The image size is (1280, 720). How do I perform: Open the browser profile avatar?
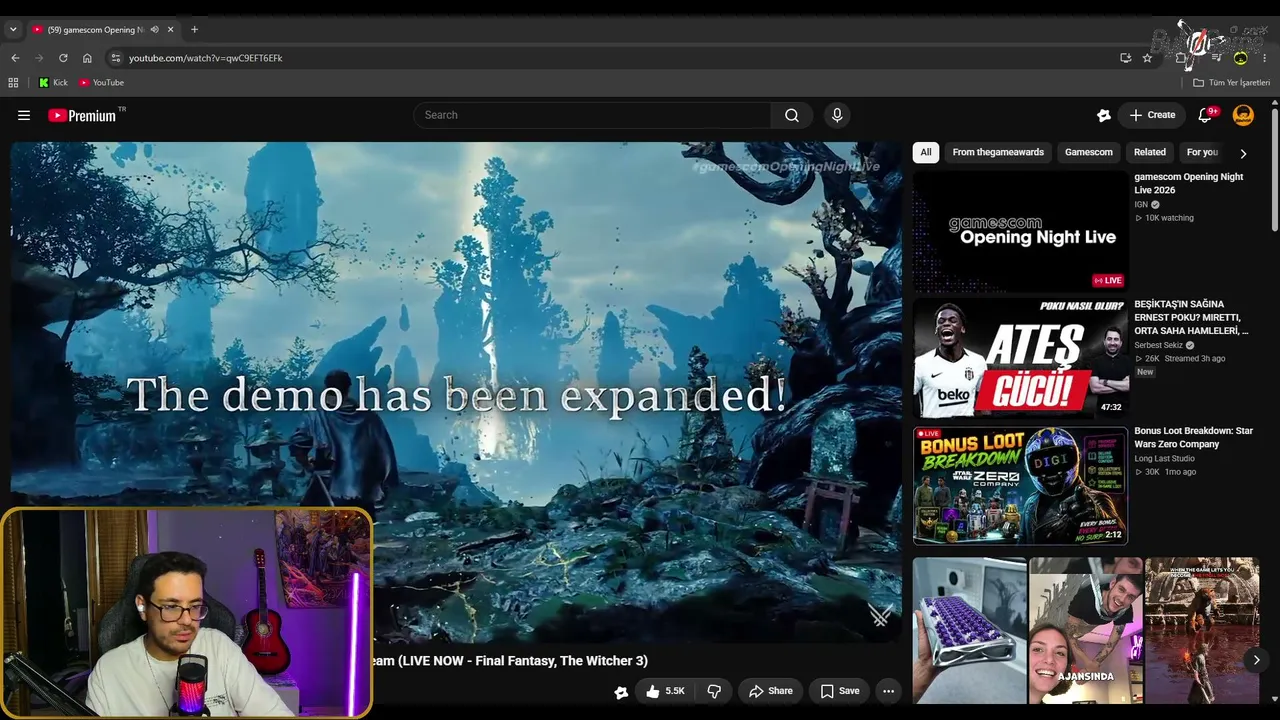click(x=1240, y=58)
